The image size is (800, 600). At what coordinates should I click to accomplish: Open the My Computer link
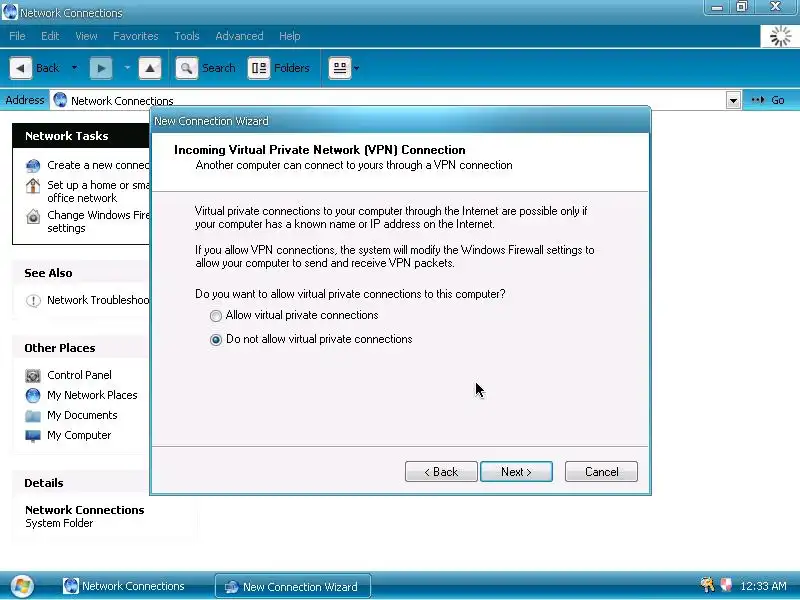coord(79,435)
